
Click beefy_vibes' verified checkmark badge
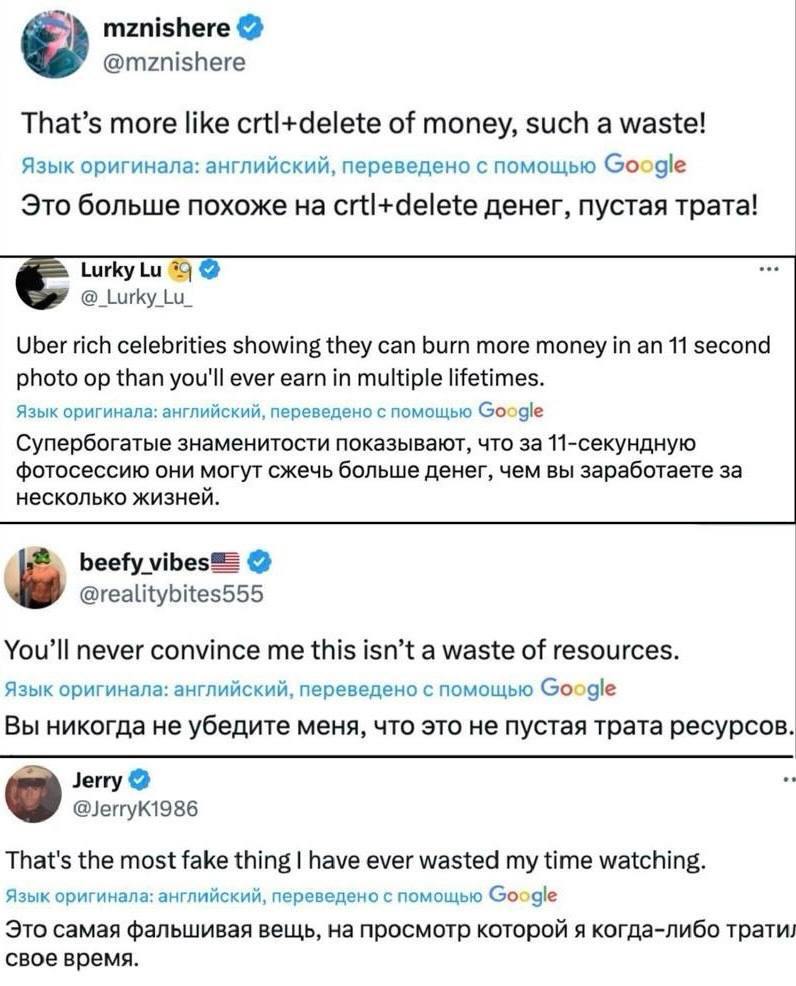(256, 561)
